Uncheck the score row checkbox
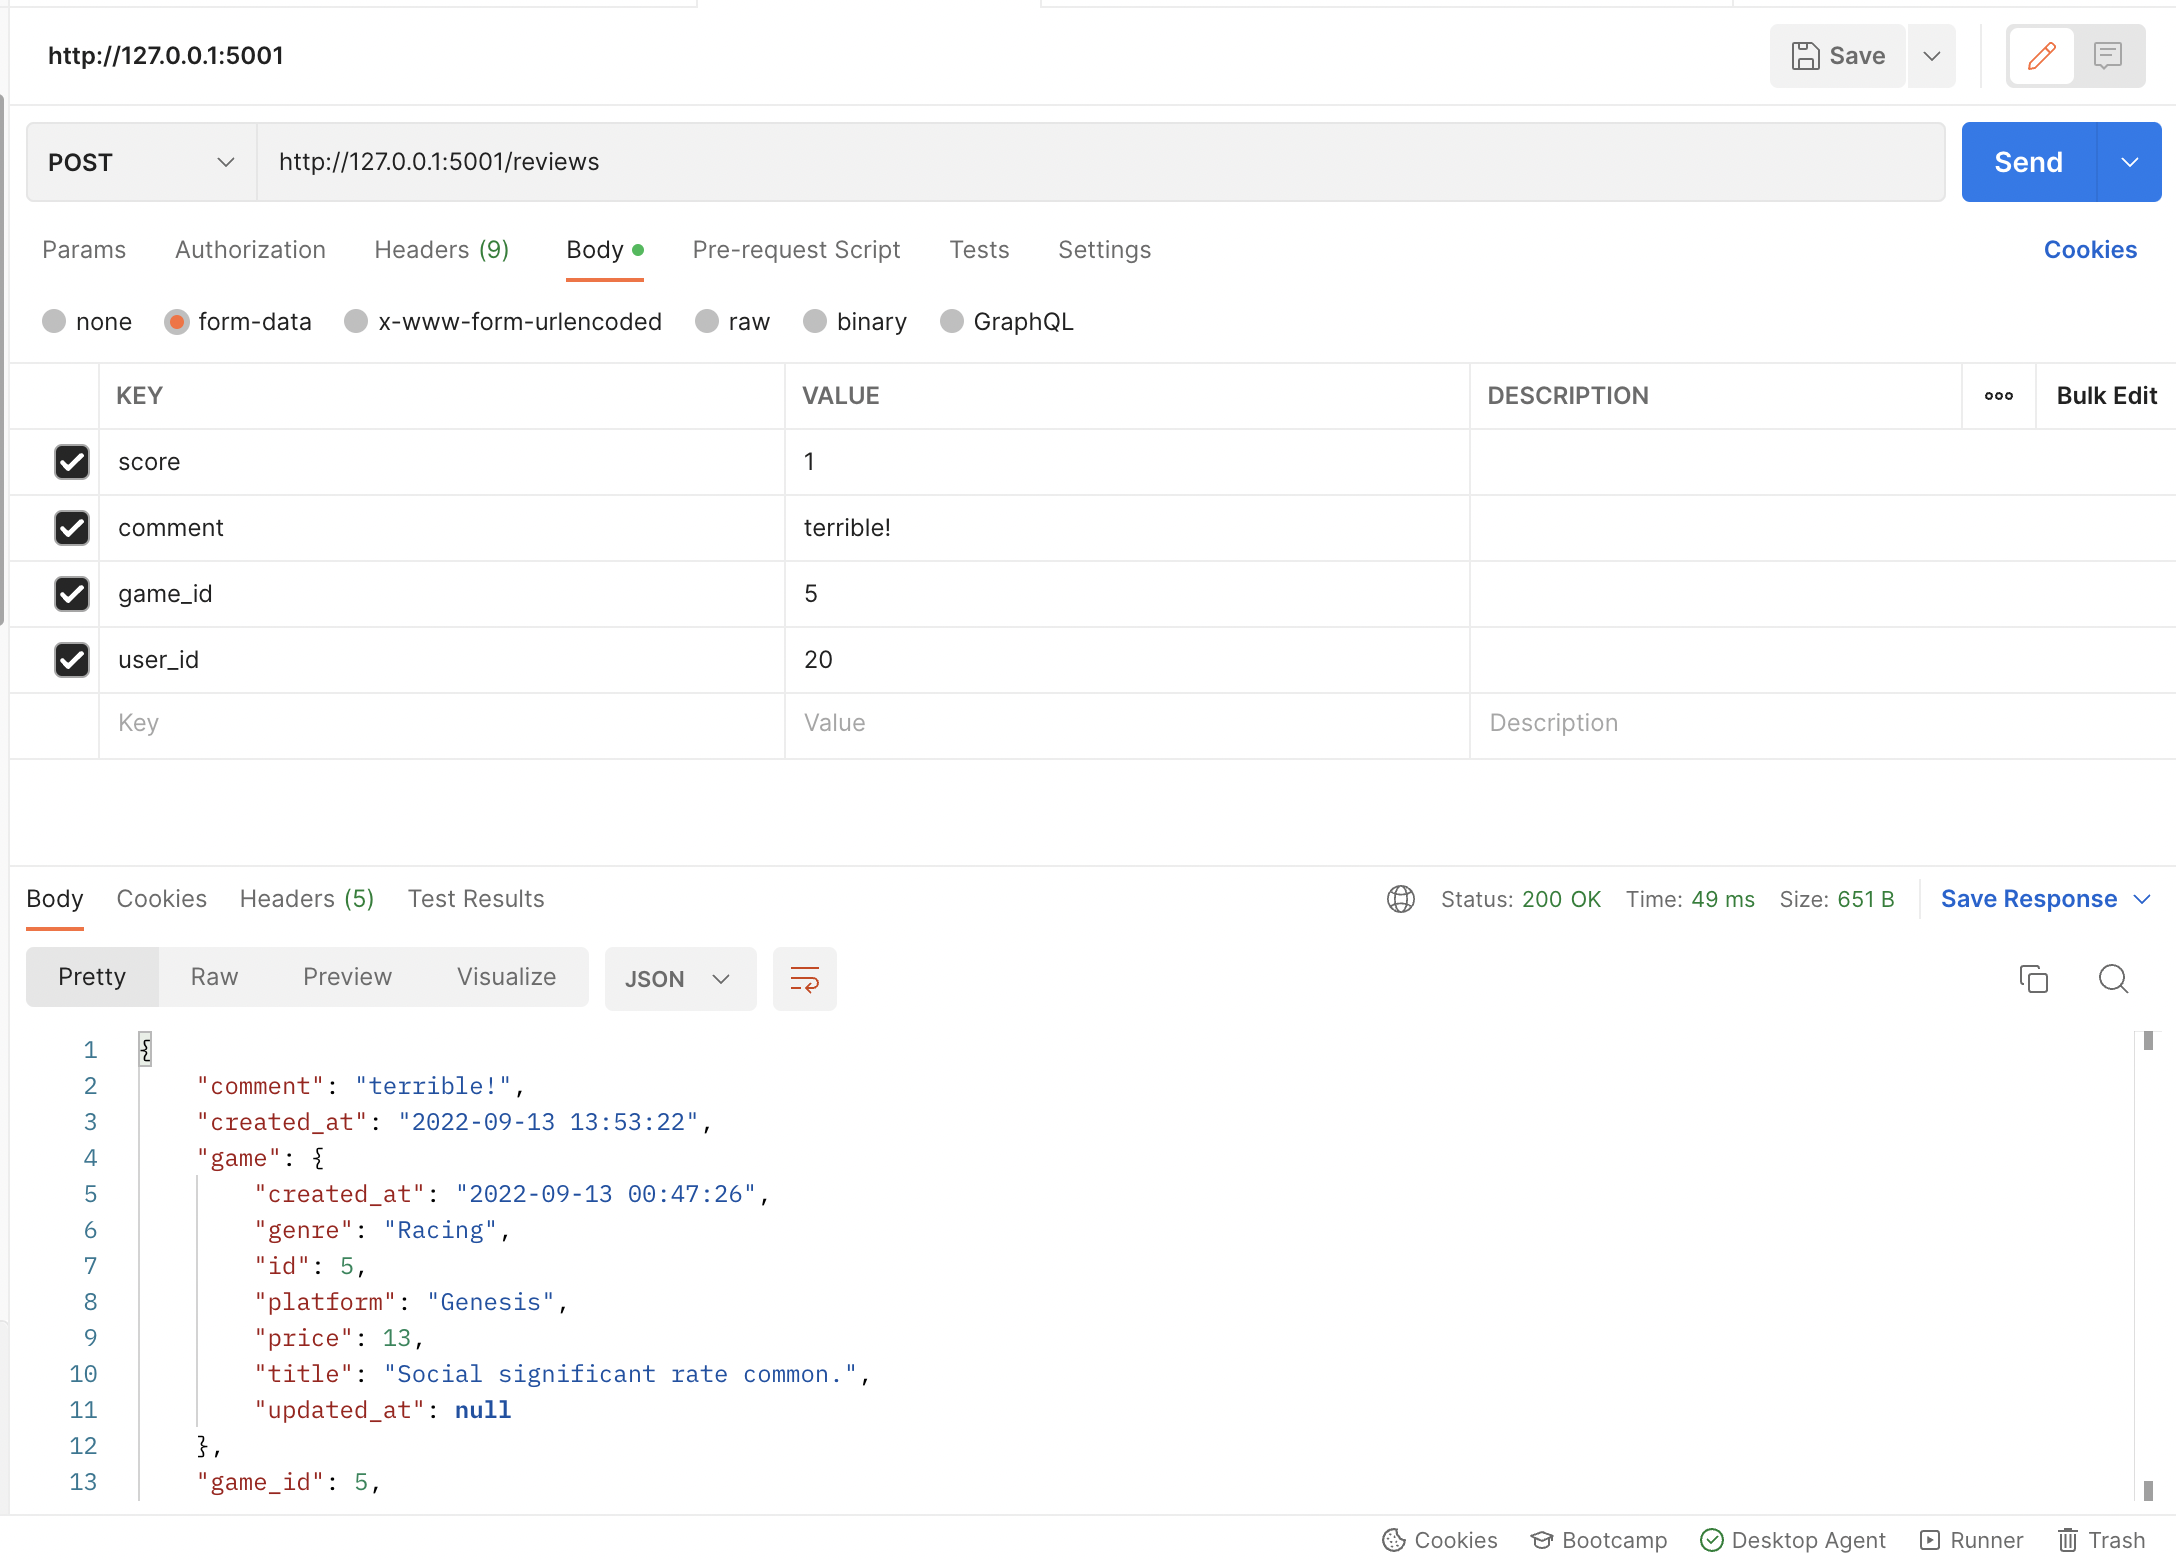This screenshot has height=1560, width=2176. coord(72,462)
